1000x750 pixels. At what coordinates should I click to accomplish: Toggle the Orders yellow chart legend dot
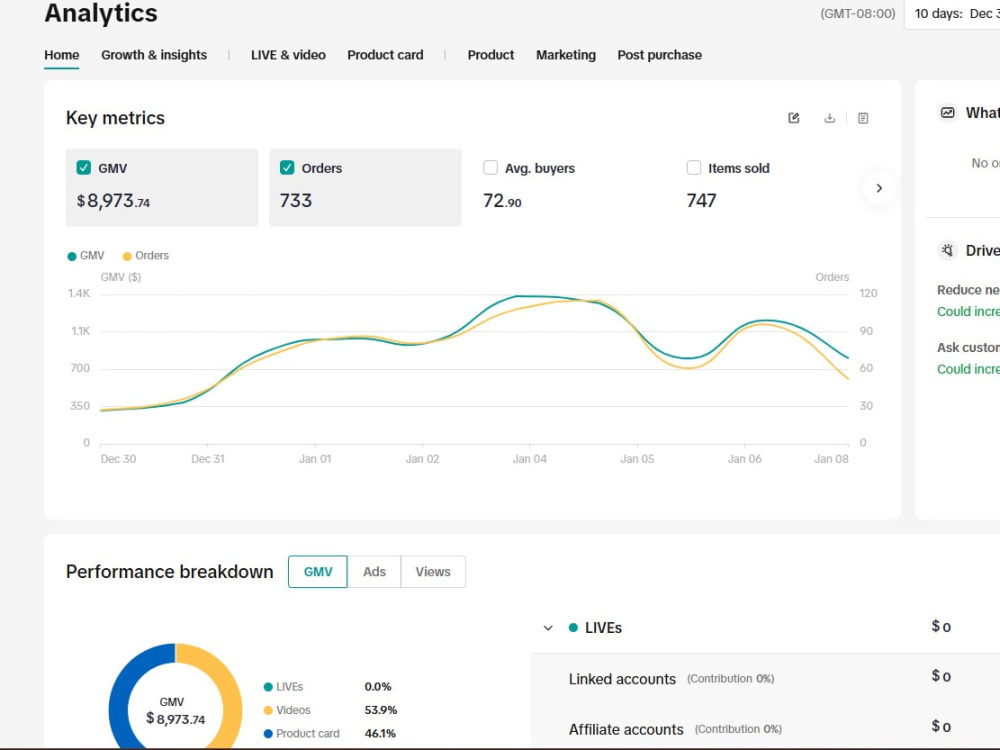click(127, 256)
